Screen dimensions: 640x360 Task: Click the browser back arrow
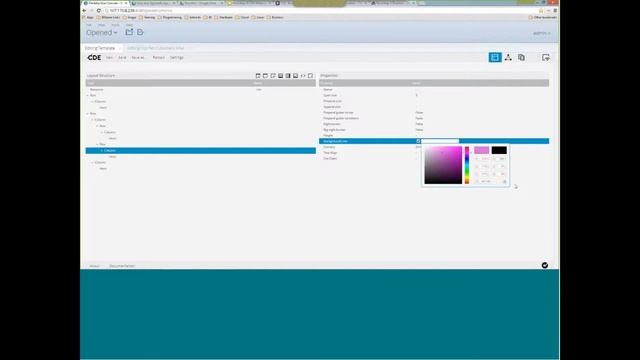click(x=84, y=10)
